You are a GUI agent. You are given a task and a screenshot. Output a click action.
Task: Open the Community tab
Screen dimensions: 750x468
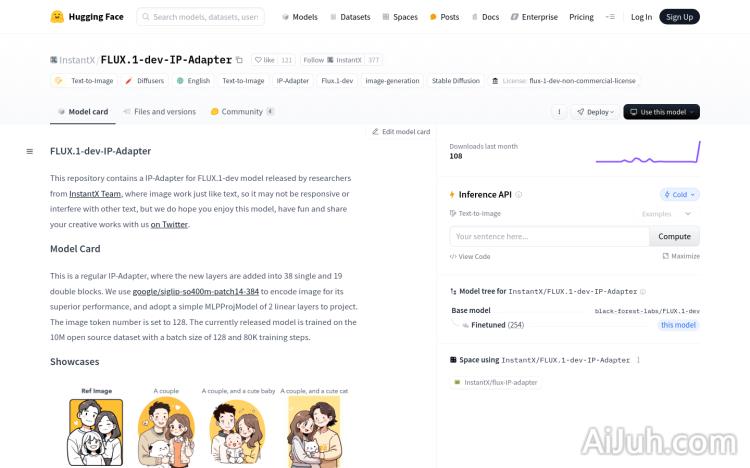(x=241, y=112)
